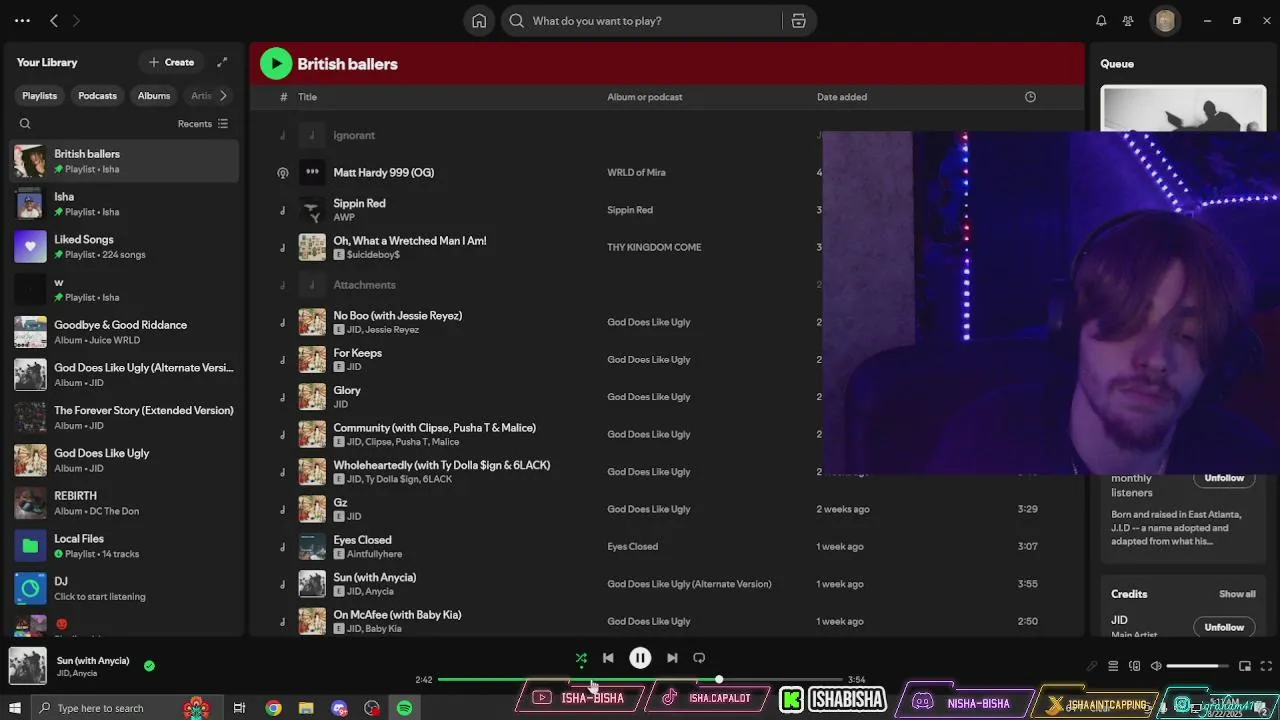Open the What's New notifications bell

(x=1101, y=21)
